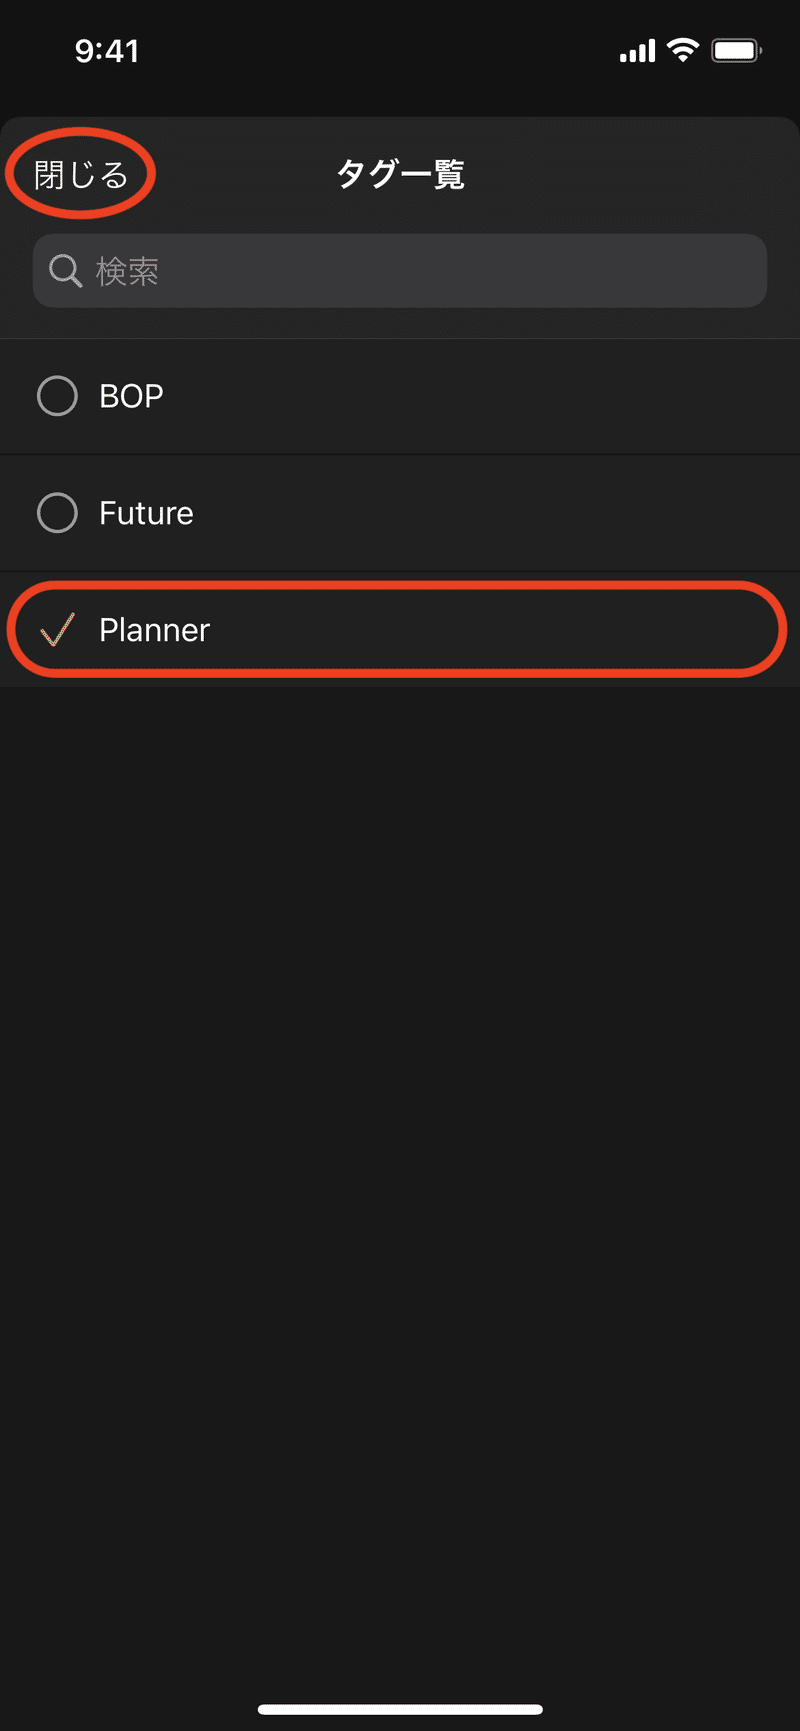Click the 検索 search field
The width and height of the screenshot is (800, 1731).
tap(400, 271)
